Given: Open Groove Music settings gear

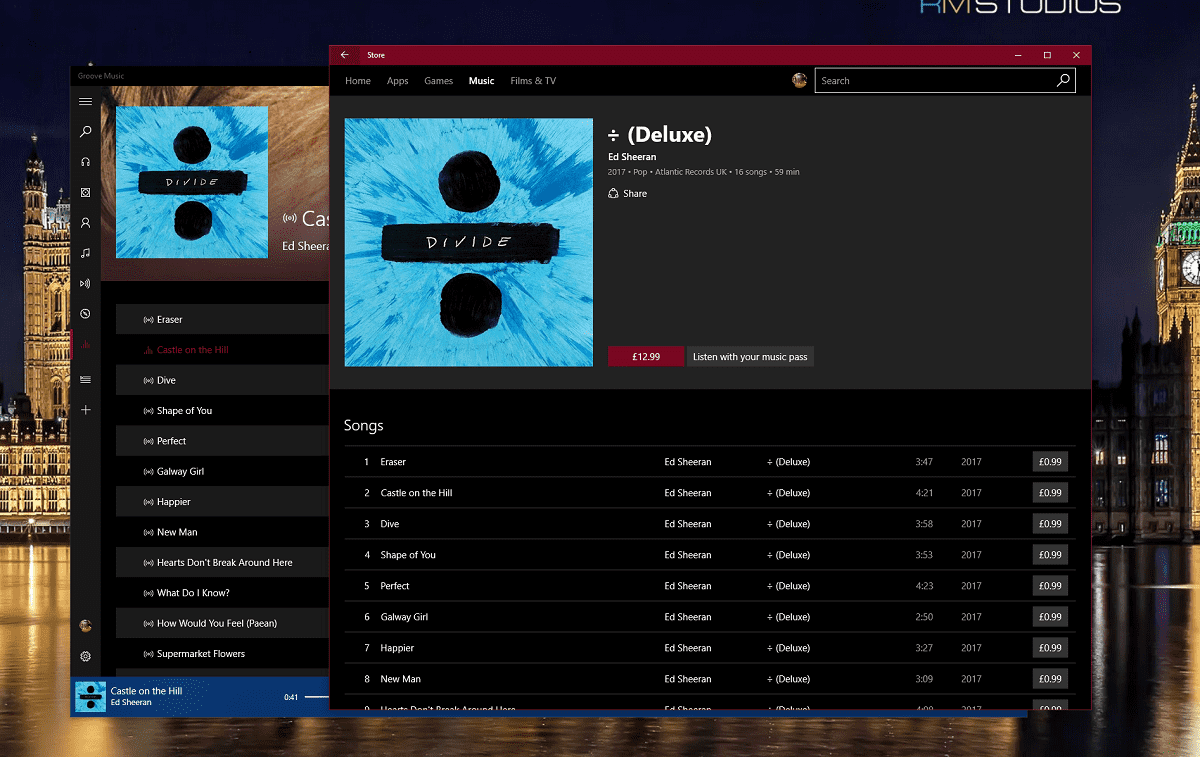Looking at the screenshot, I should click(86, 656).
